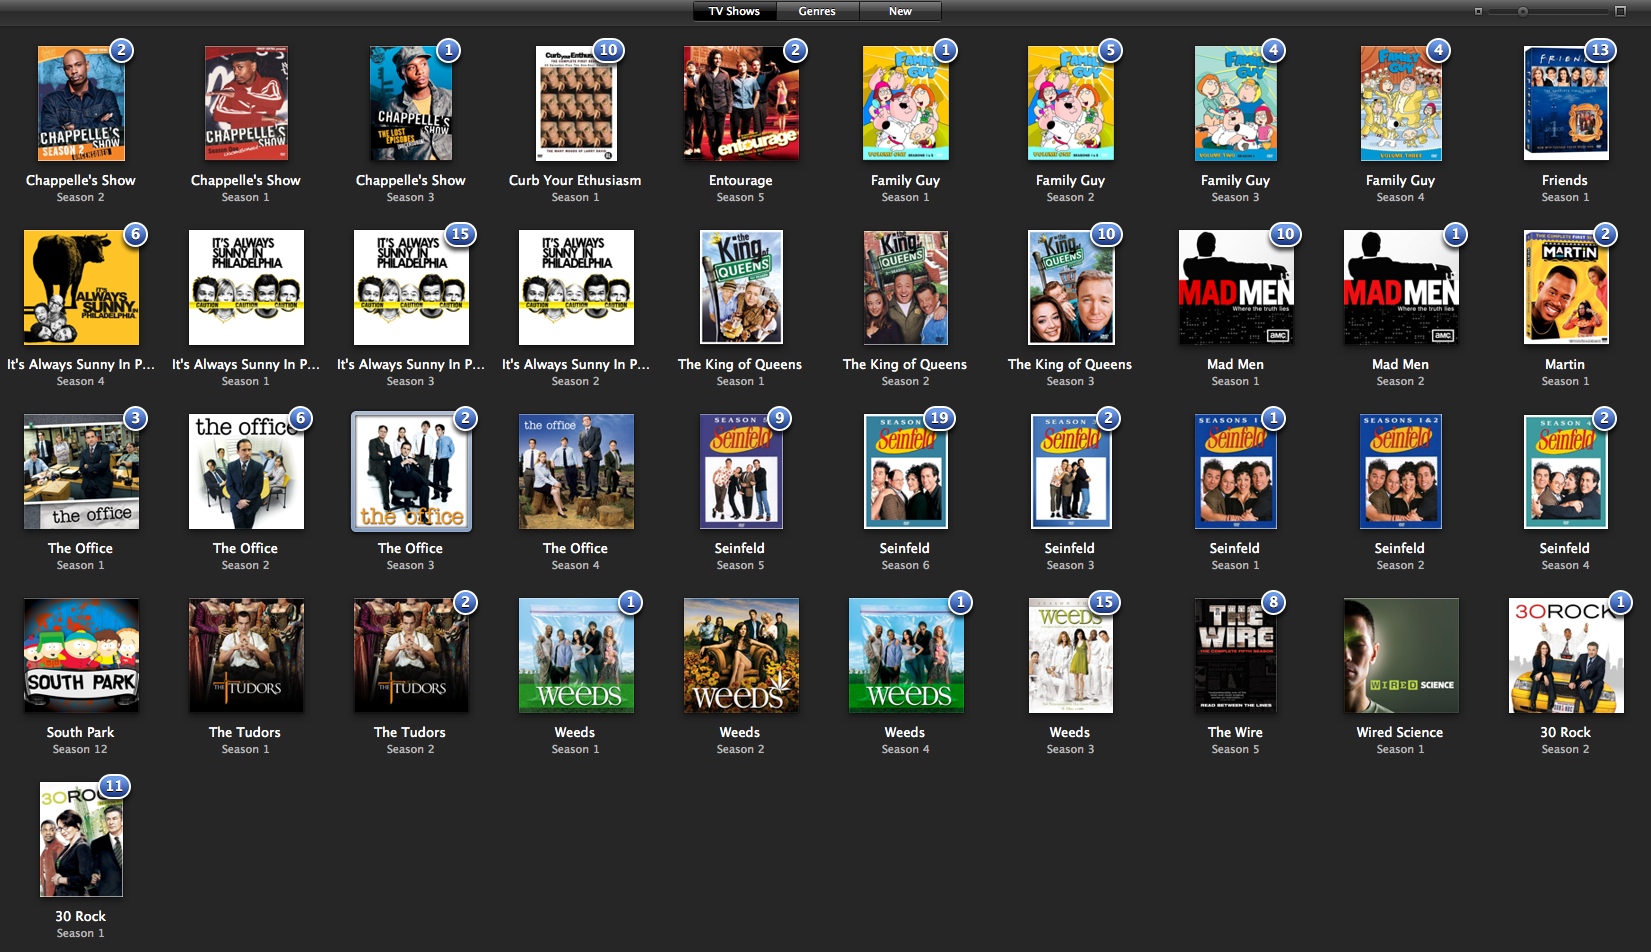The width and height of the screenshot is (1651, 952).
Task: Select The Tudors Season 1 cover
Action: click(246, 655)
